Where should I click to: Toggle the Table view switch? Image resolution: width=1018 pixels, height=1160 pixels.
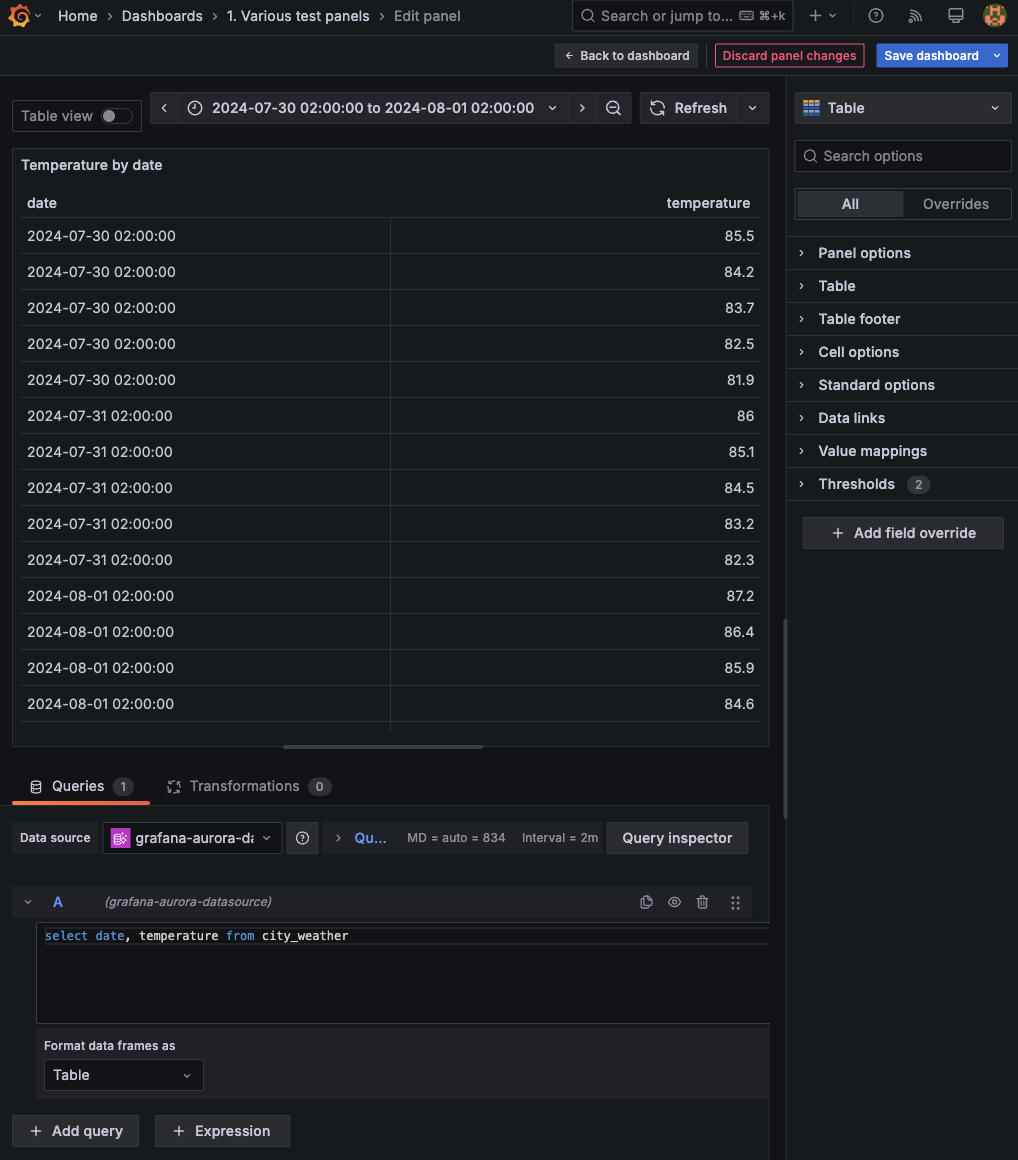coord(117,116)
